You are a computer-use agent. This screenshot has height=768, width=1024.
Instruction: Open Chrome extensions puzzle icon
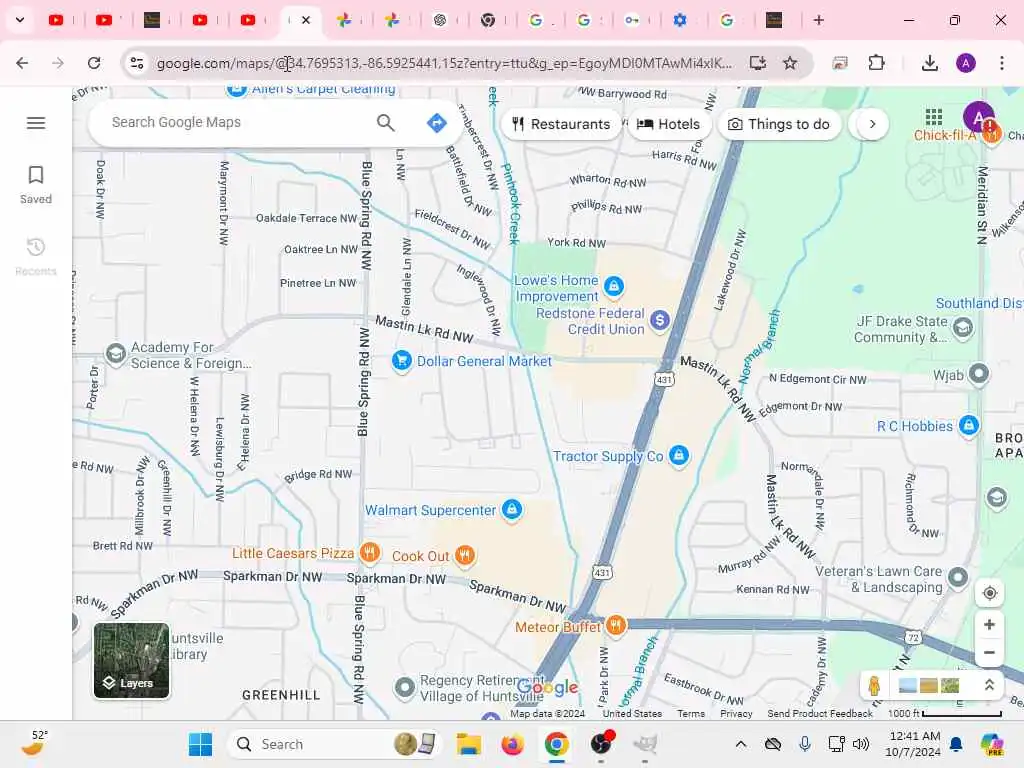pyautogui.click(x=876, y=63)
